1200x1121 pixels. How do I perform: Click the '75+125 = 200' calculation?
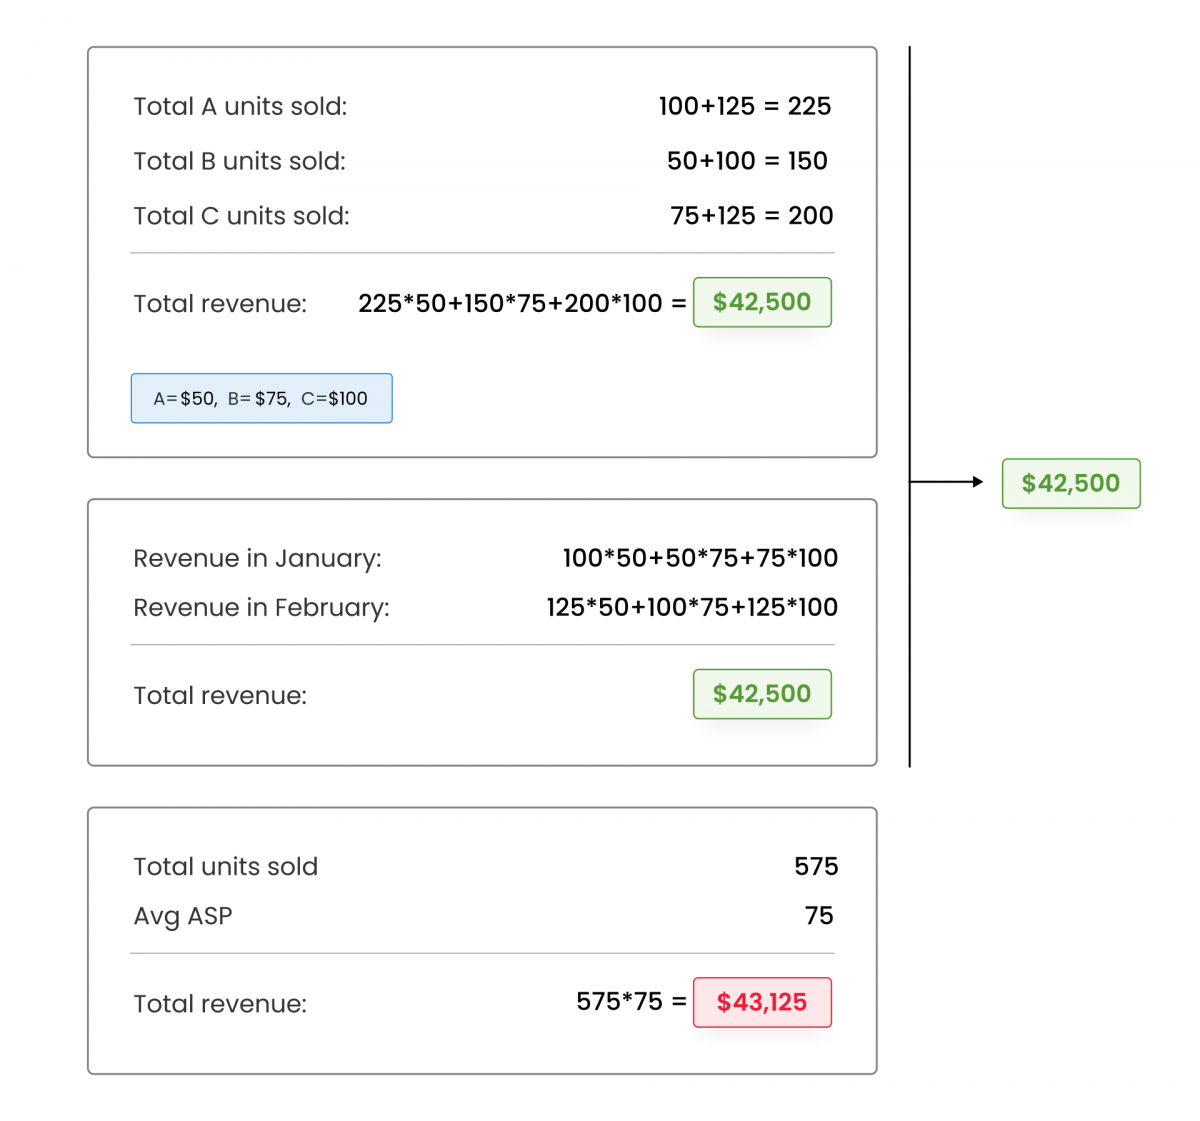coord(751,216)
